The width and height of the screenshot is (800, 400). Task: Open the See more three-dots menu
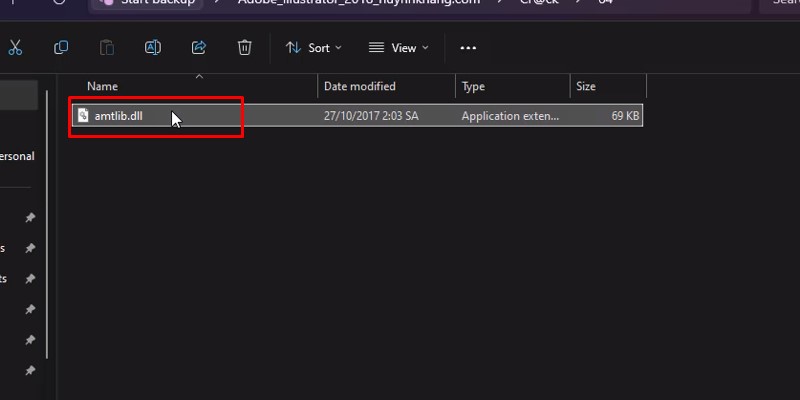pos(468,48)
